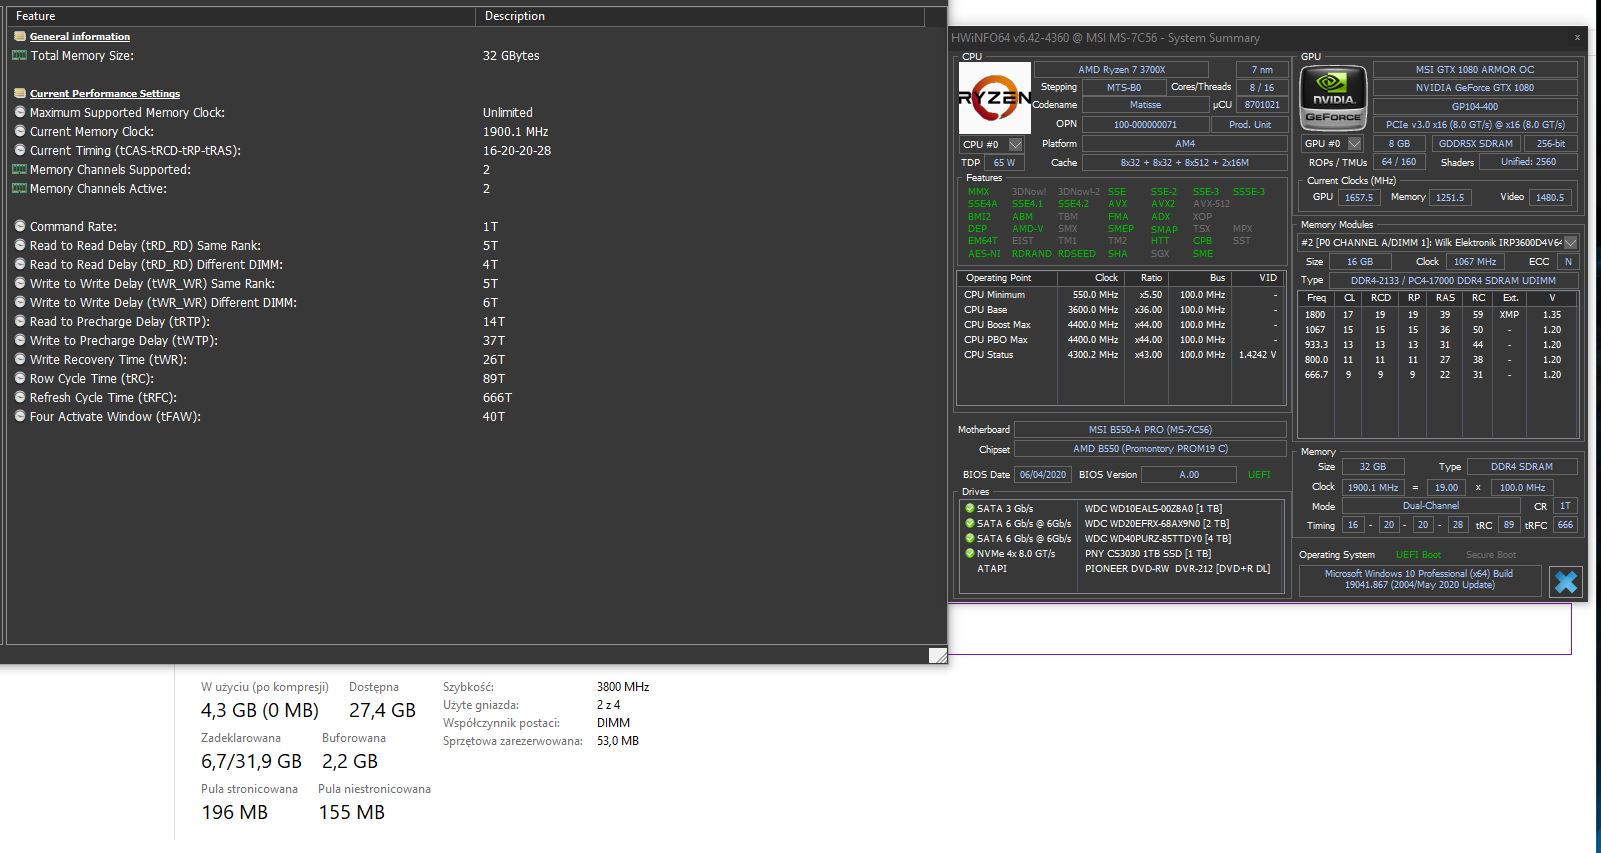Click the Ryzen CPU logo image
Viewport: 1601px width, 853px height.
(x=995, y=98)
